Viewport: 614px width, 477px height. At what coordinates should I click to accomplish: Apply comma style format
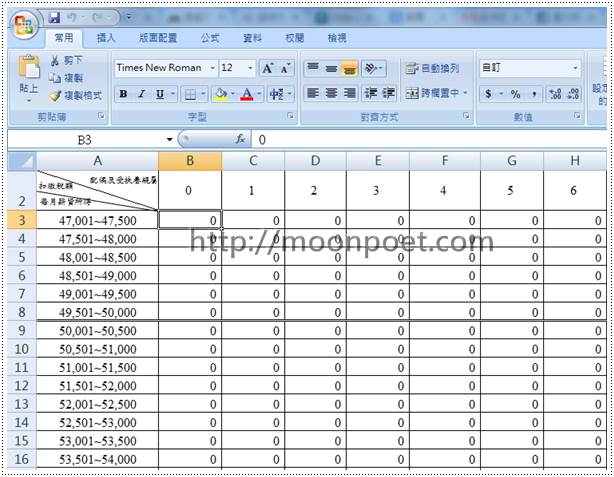point(534,94)
